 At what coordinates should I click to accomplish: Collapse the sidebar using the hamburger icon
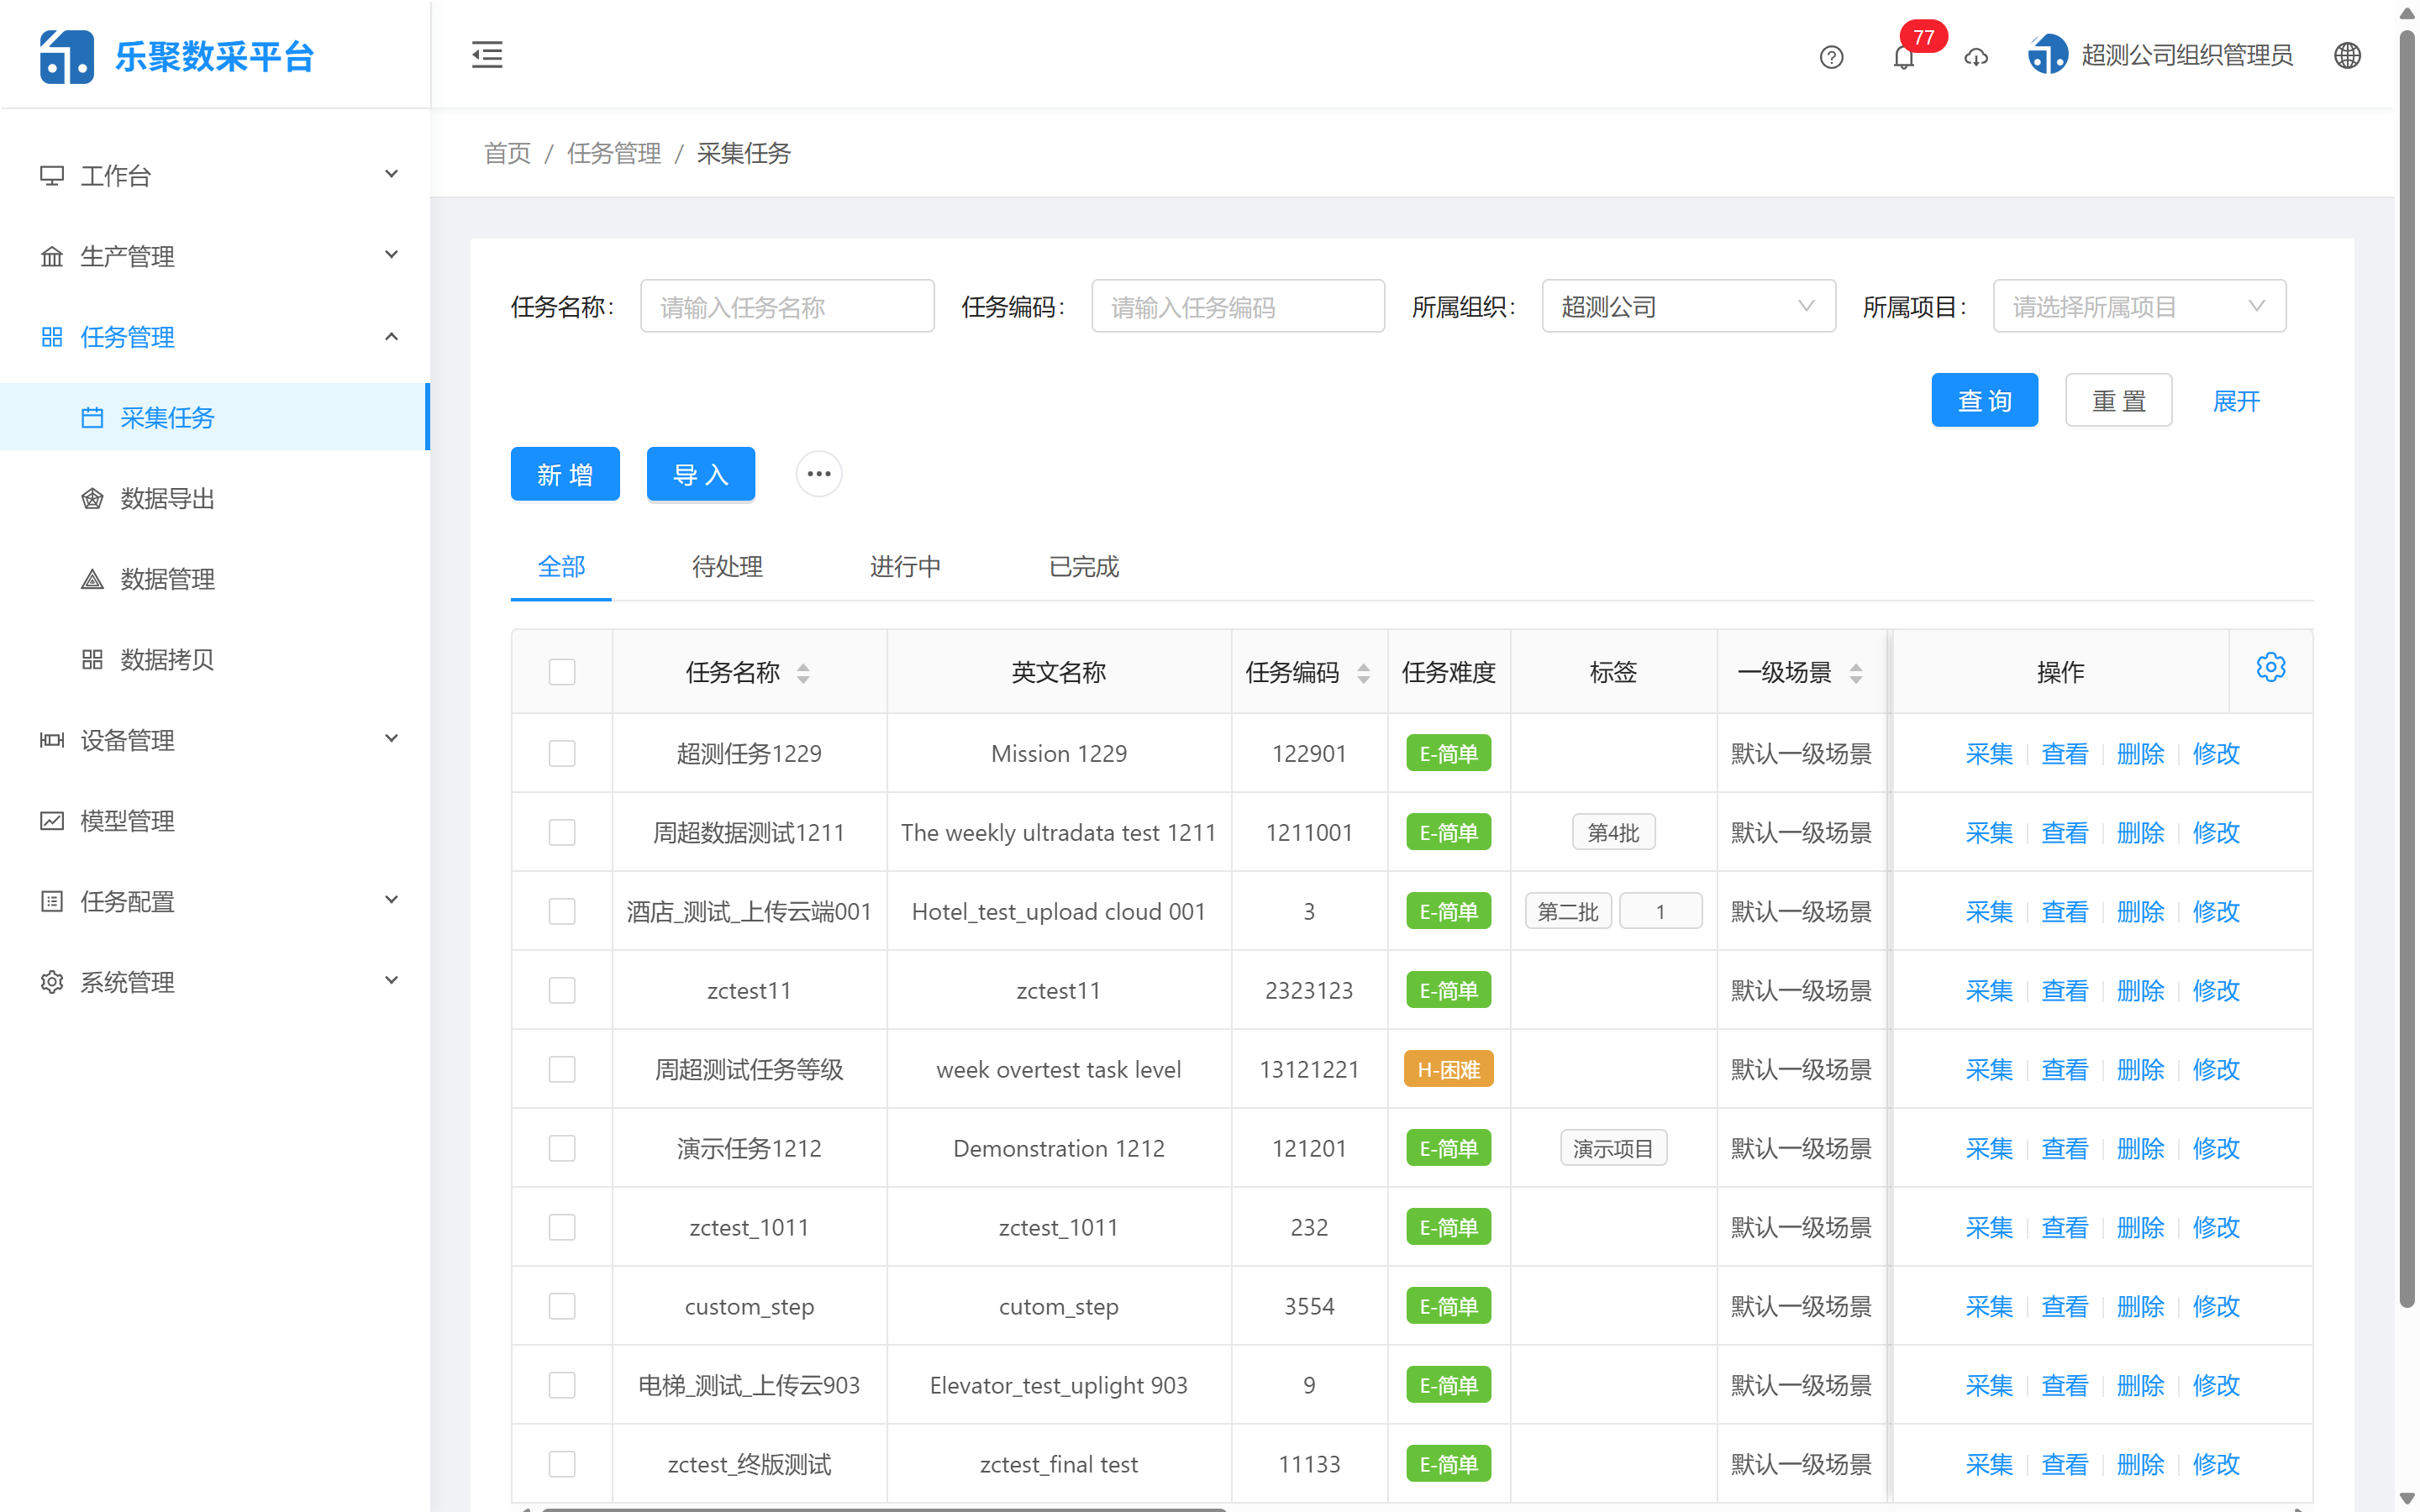click(487, 55)
